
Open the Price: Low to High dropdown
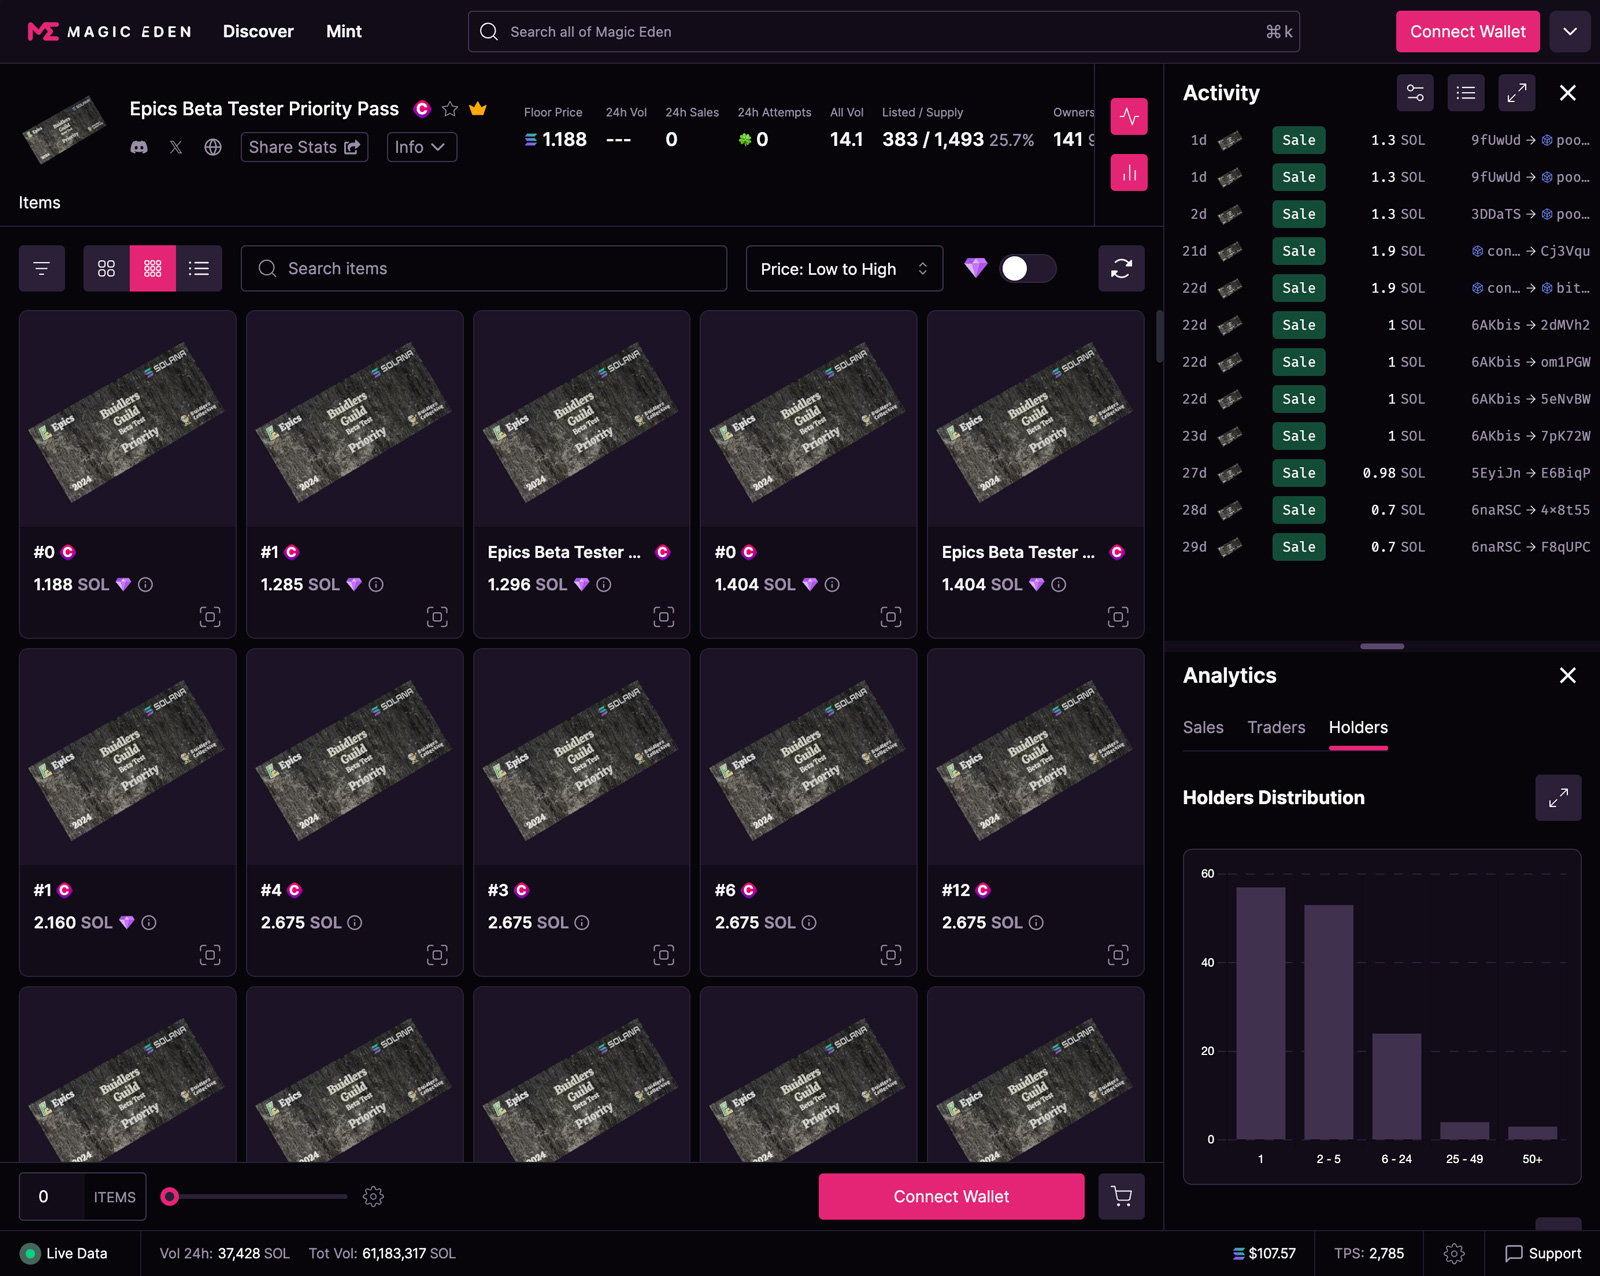(844, 269)
